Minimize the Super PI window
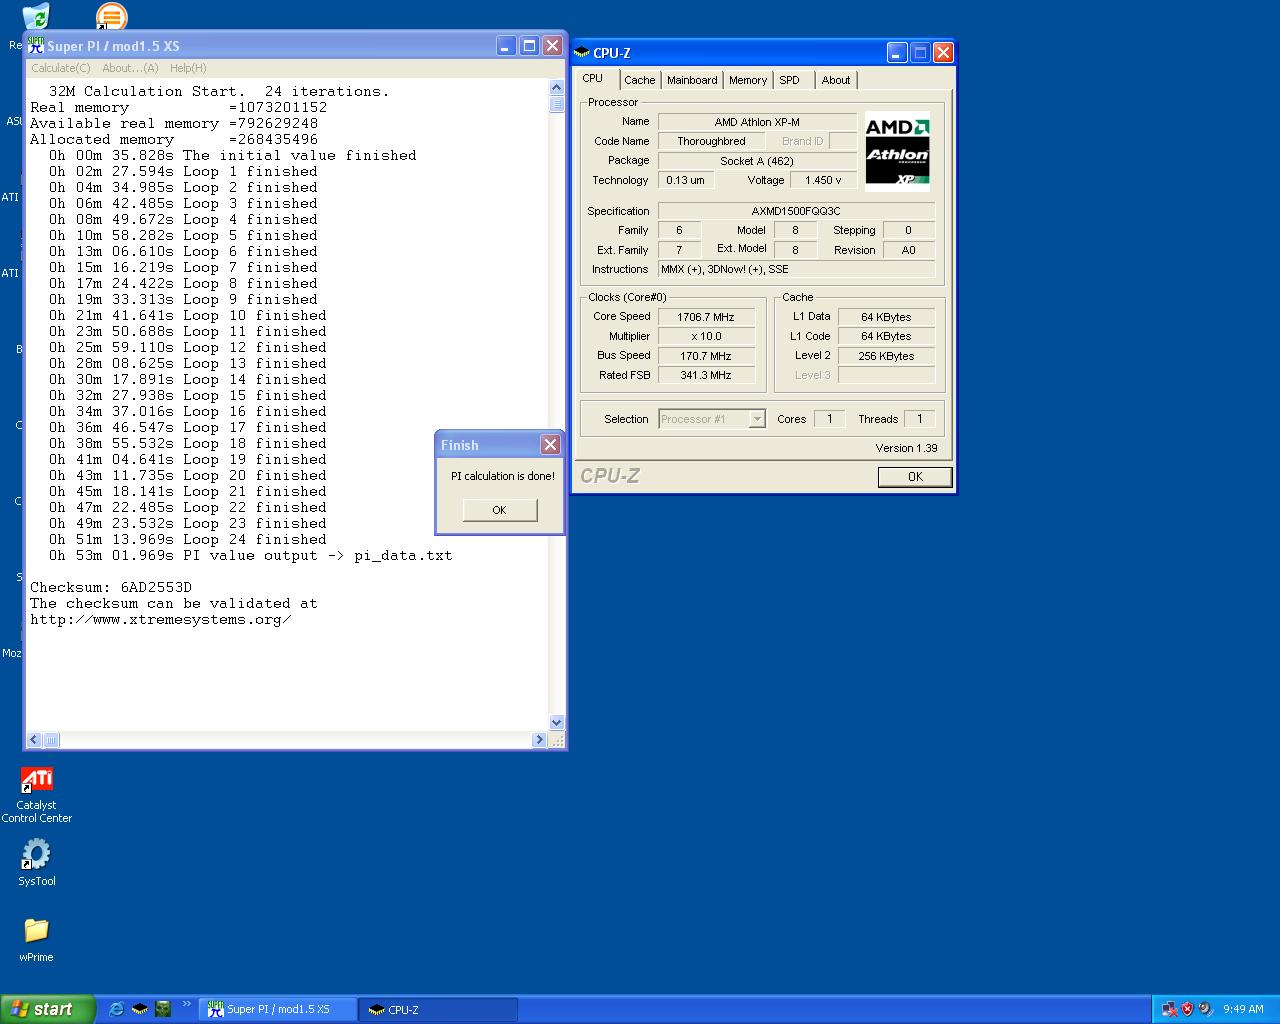 pyautogui.click(x=506, y=46)
